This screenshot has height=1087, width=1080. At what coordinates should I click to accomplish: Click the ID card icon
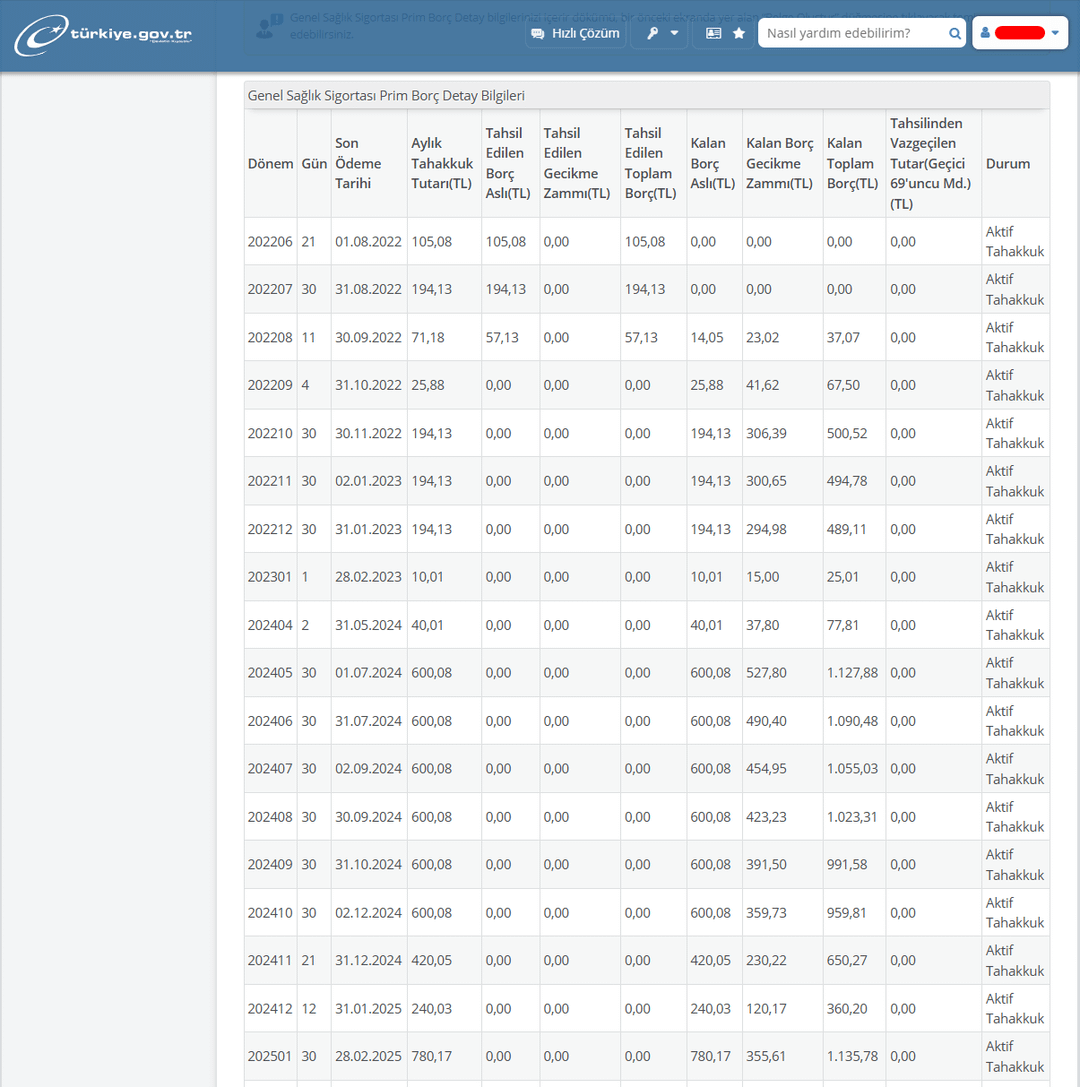point(713,33)
